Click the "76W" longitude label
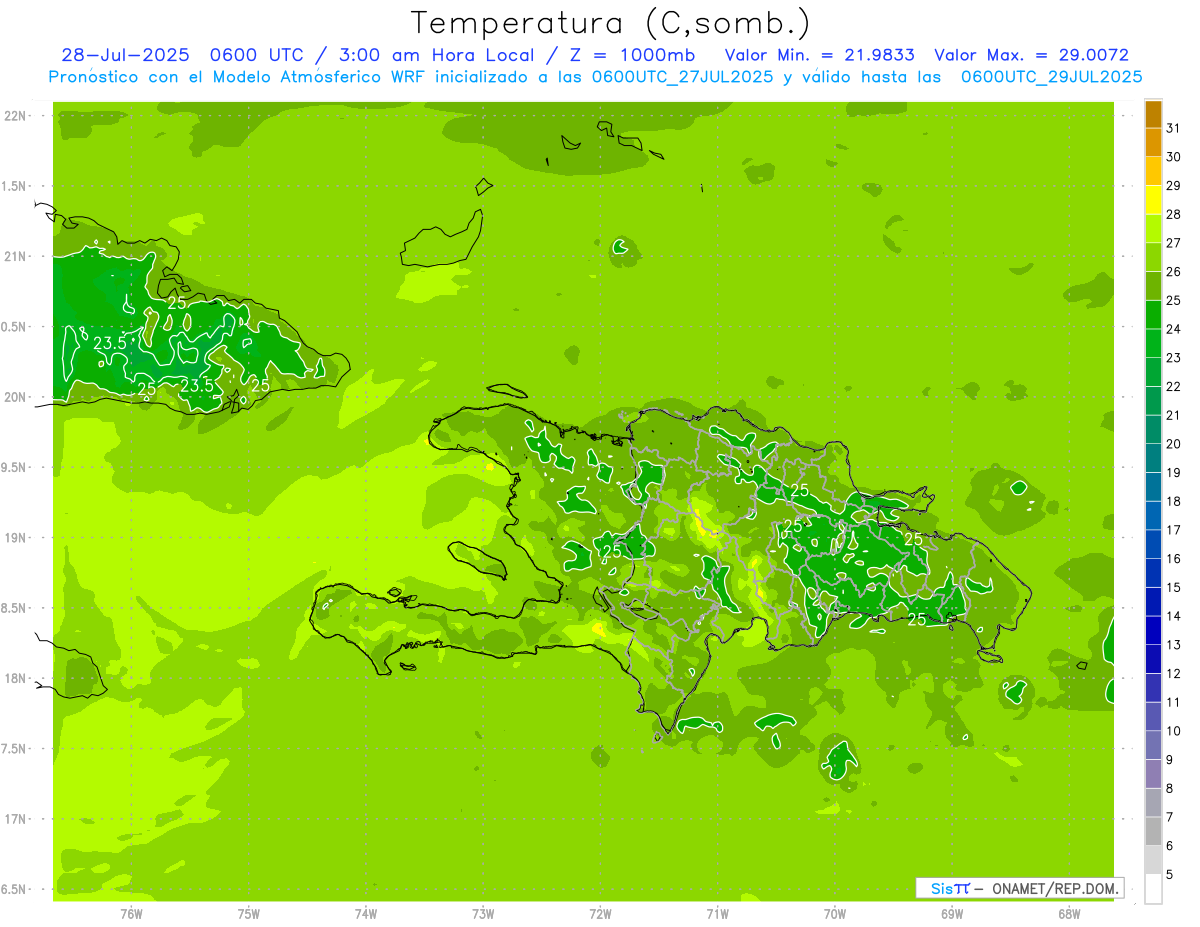Viewport: 1200px width, 927px height. click(131, 914)
